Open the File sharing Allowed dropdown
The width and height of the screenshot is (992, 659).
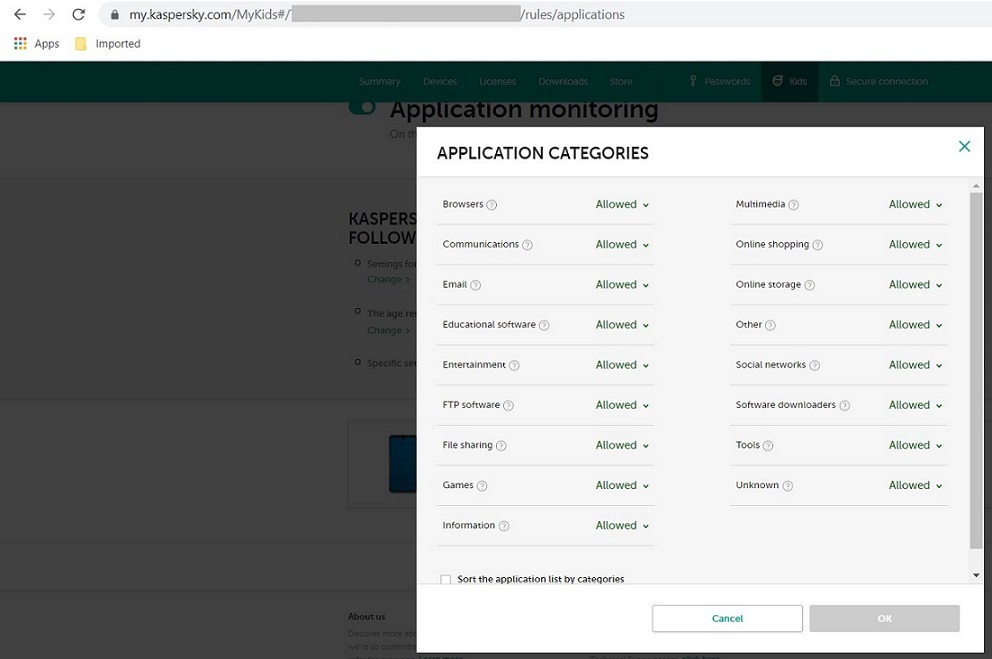tap(622, 446)
